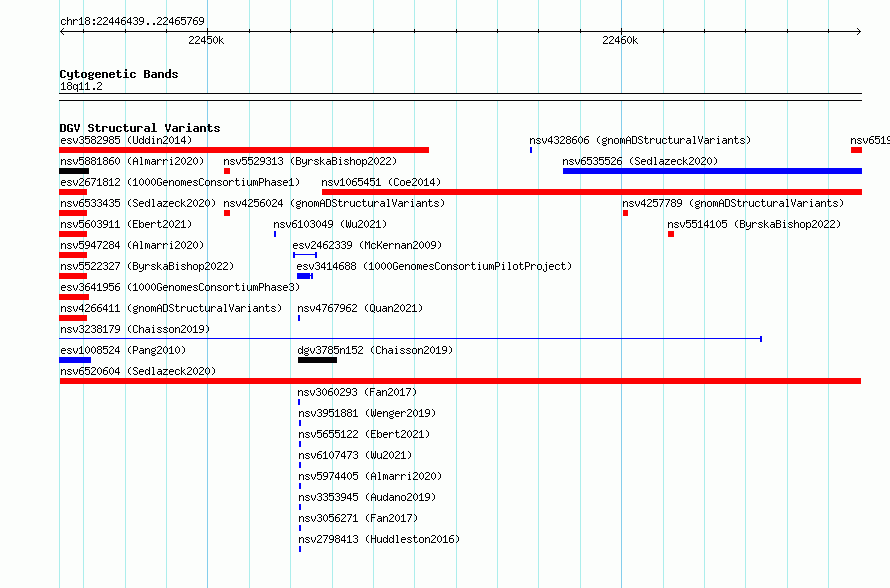Screen dimensions: 890x588
Task: Select the blue tick under nsv6103049
Action: coord(275,234)
